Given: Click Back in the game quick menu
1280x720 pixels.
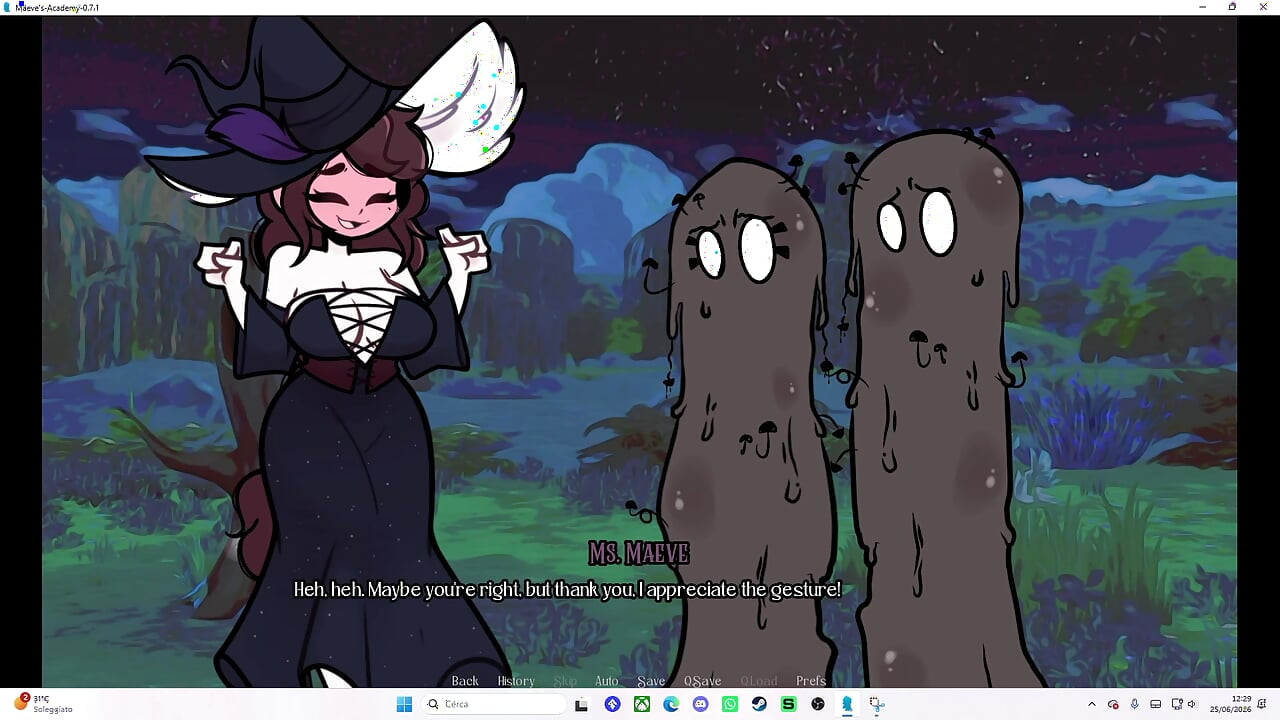Looking at the screenshot, I should click(465, 681).
